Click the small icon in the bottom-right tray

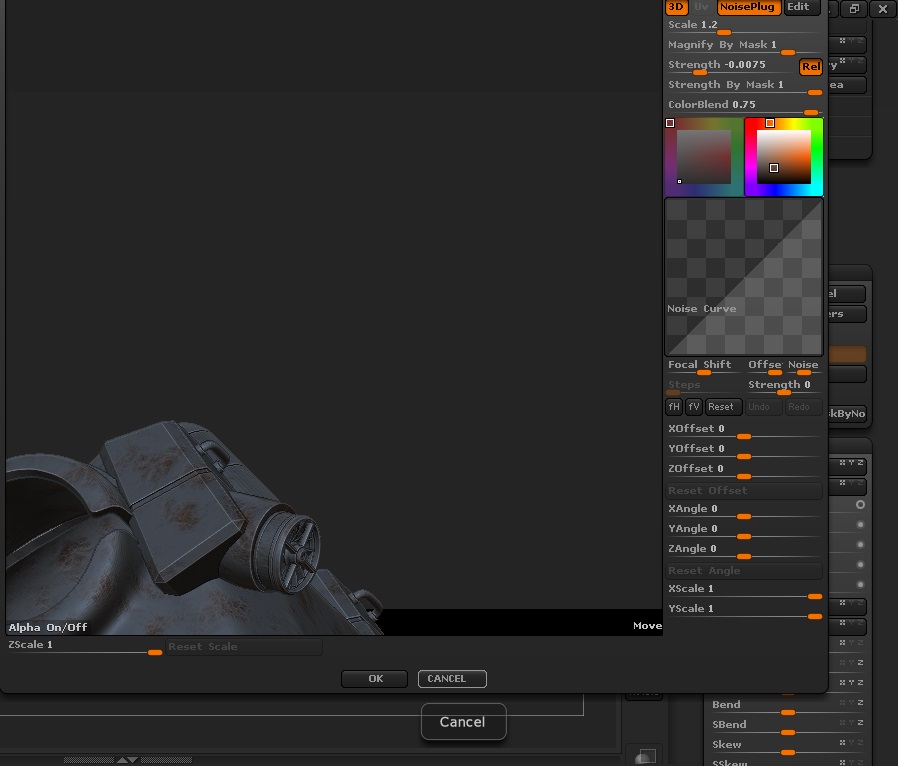point(646,757)
